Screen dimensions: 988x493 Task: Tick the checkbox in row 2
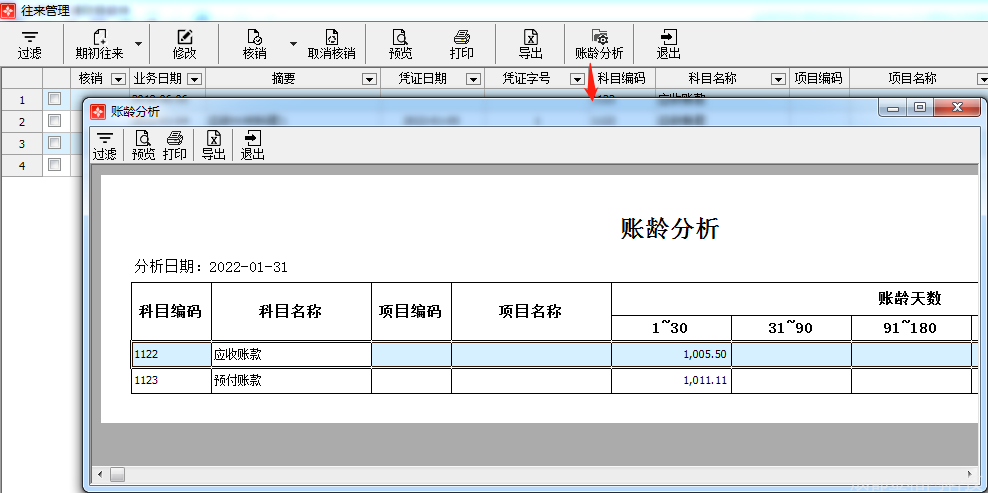pyautogui.click(x=55, y=120)
